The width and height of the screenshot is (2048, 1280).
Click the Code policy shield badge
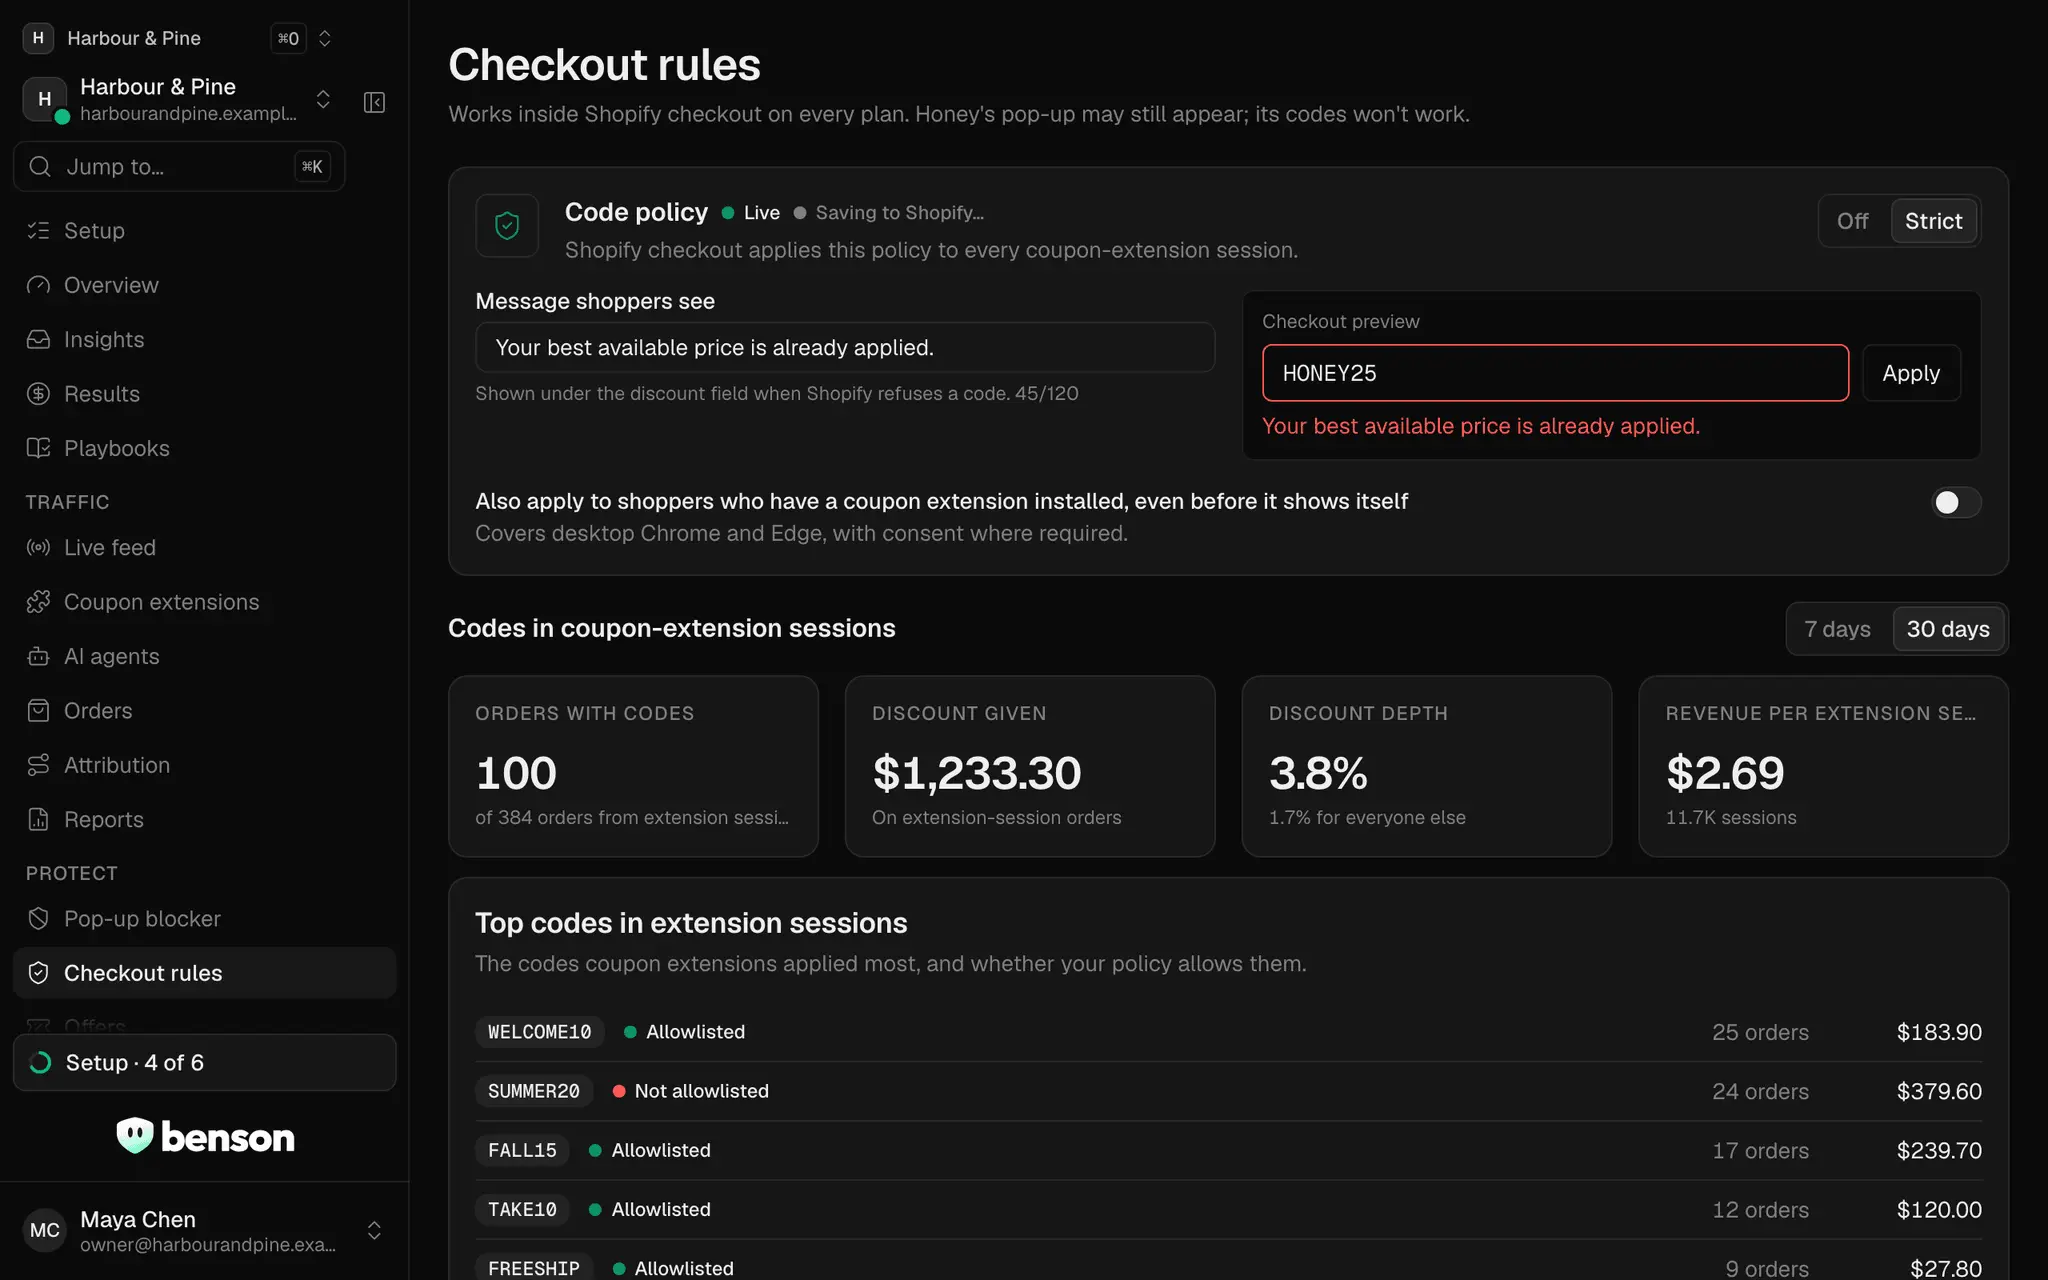pos(507,226)
